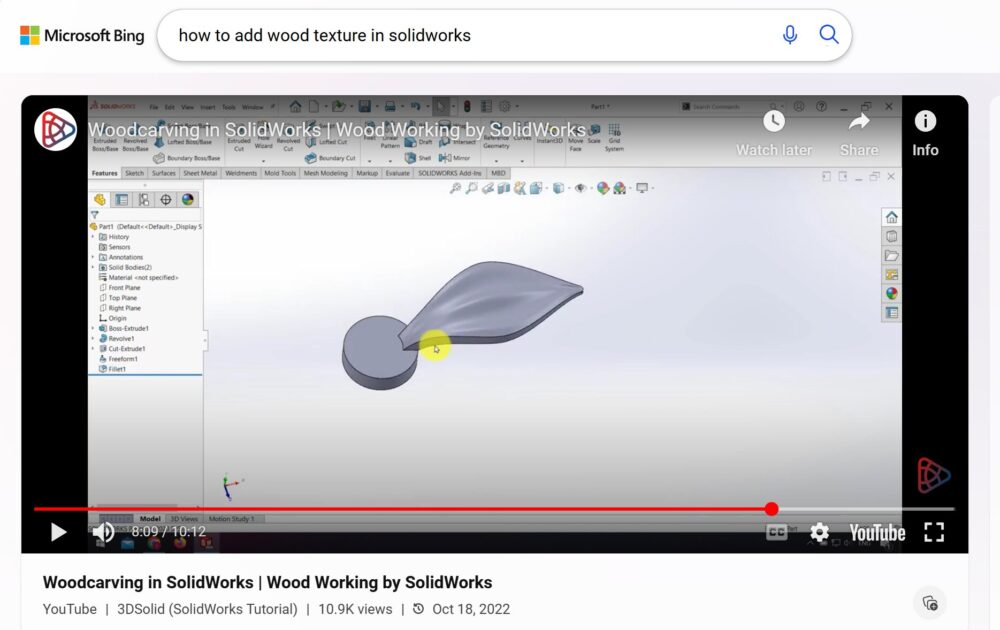Save video to collection icon below player
The height and width of the screenshot is (630, 1000).
click(x=930, y=602)
